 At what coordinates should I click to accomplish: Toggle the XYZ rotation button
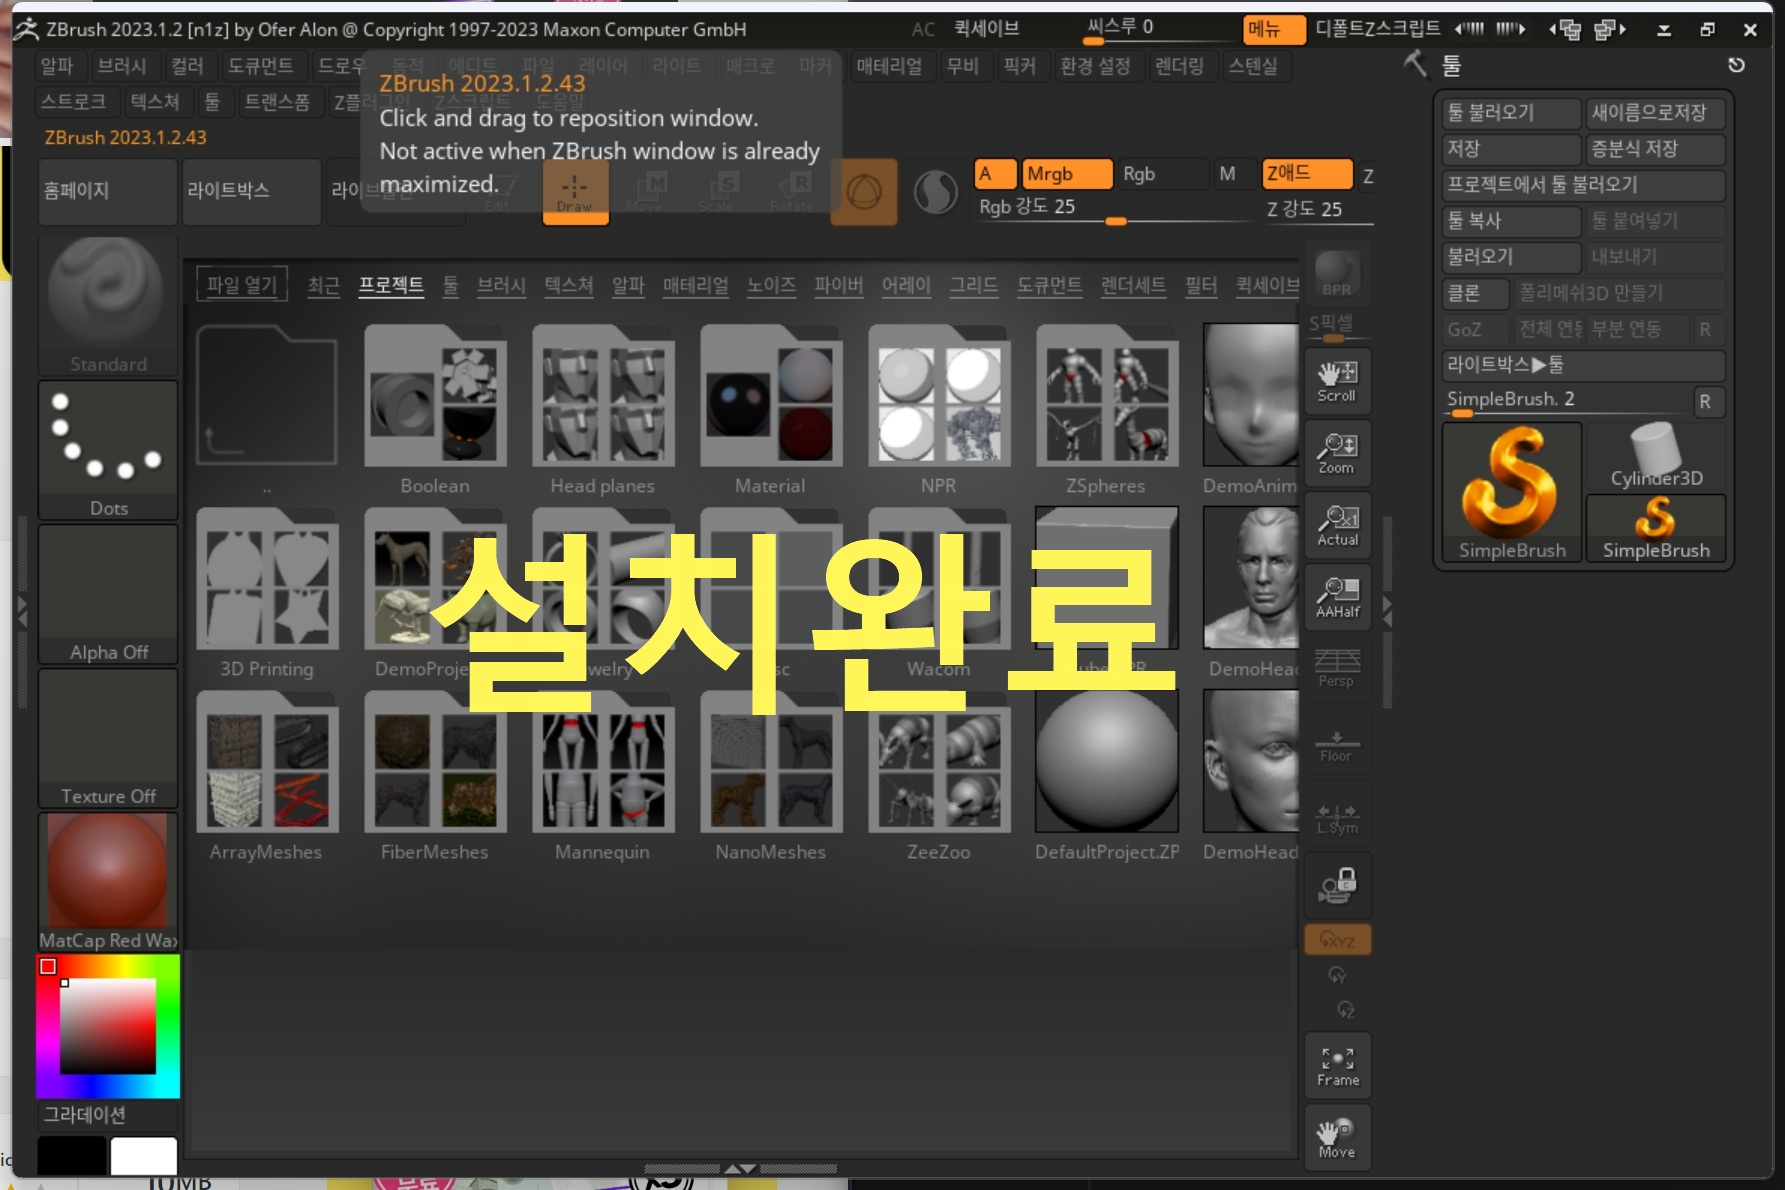click(1337, 940)
